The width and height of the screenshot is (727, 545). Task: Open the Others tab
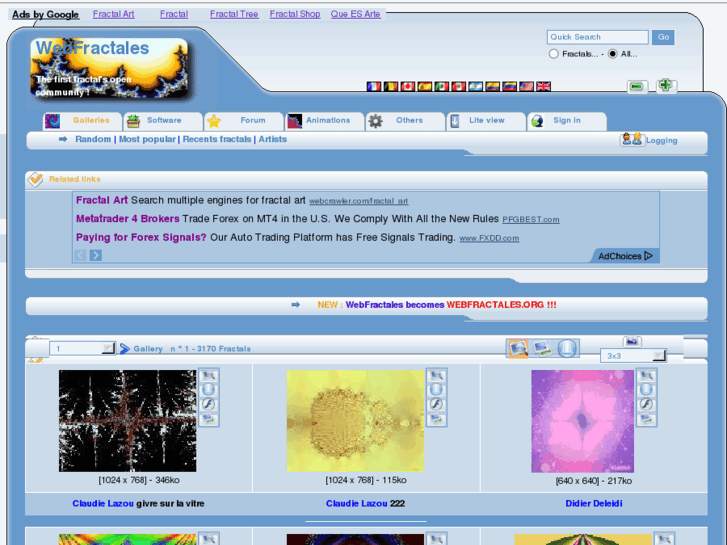click(x=406, y=121)
